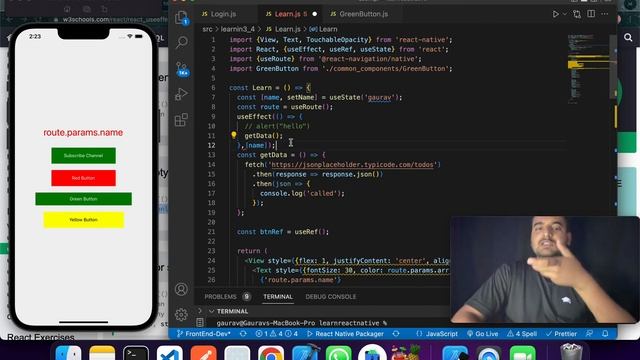Click the expand arrow left of TERMINAL section
The width and height of the screenshot is (640, 360).
click(x=200, y=311)
